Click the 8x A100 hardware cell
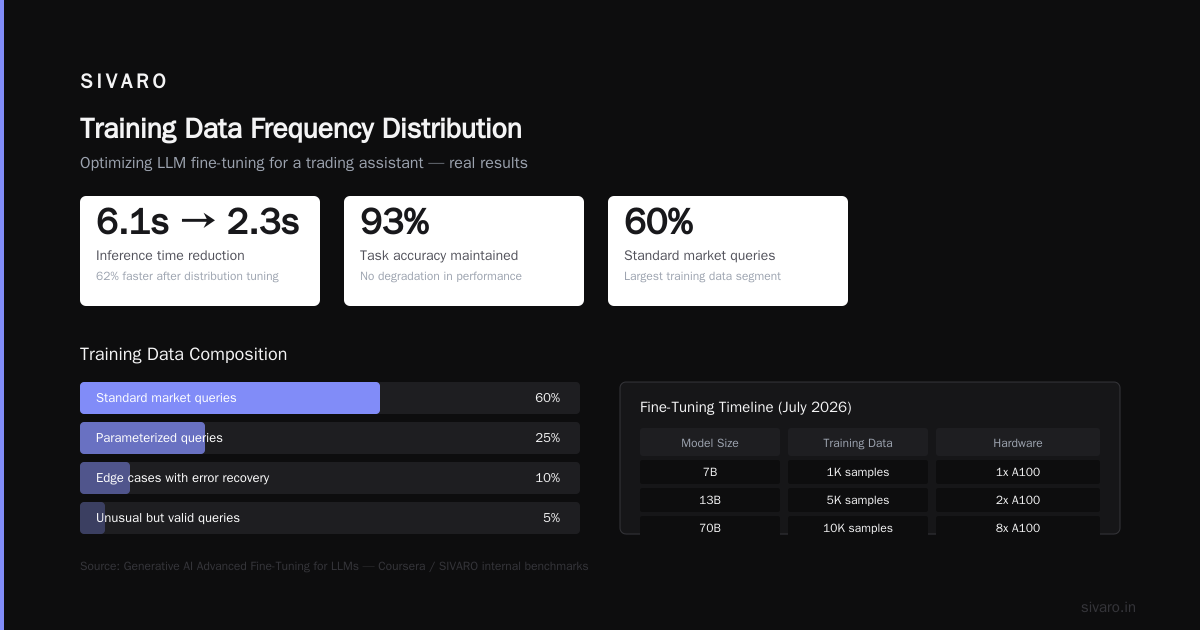Image resolution: width=1200 pixels, height=630 pixels. (x=1018, y=527)
